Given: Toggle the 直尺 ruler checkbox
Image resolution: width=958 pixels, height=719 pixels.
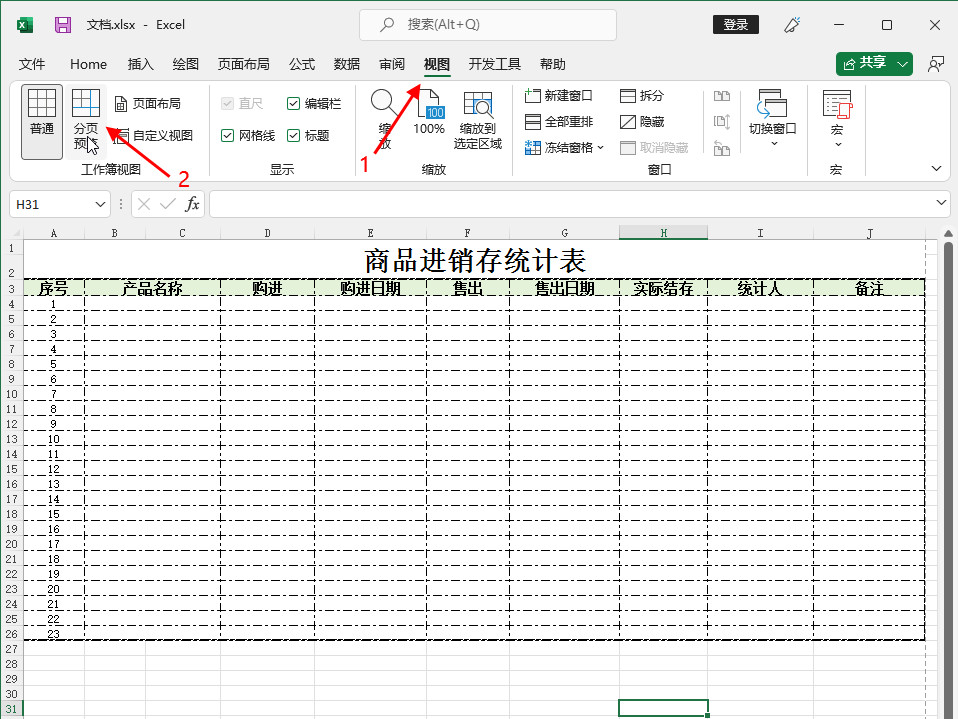Looking at the screenshot, I should click(227, 104).
